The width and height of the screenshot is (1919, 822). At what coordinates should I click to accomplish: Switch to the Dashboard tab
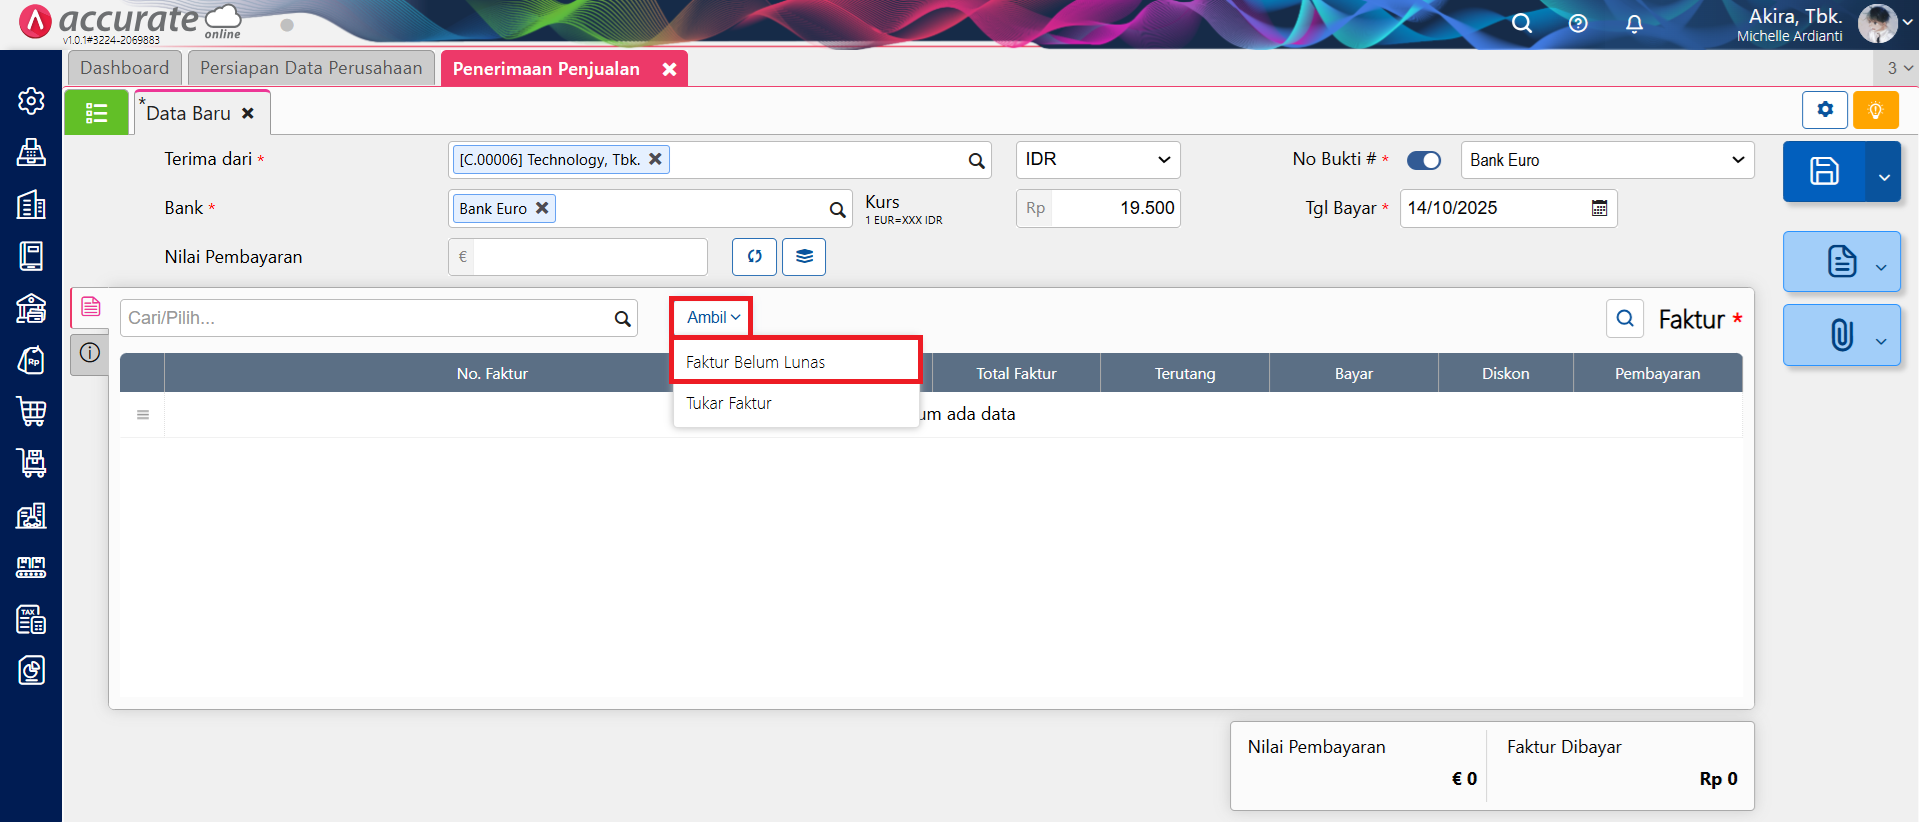pyautogui.click(x=125, y=68)
